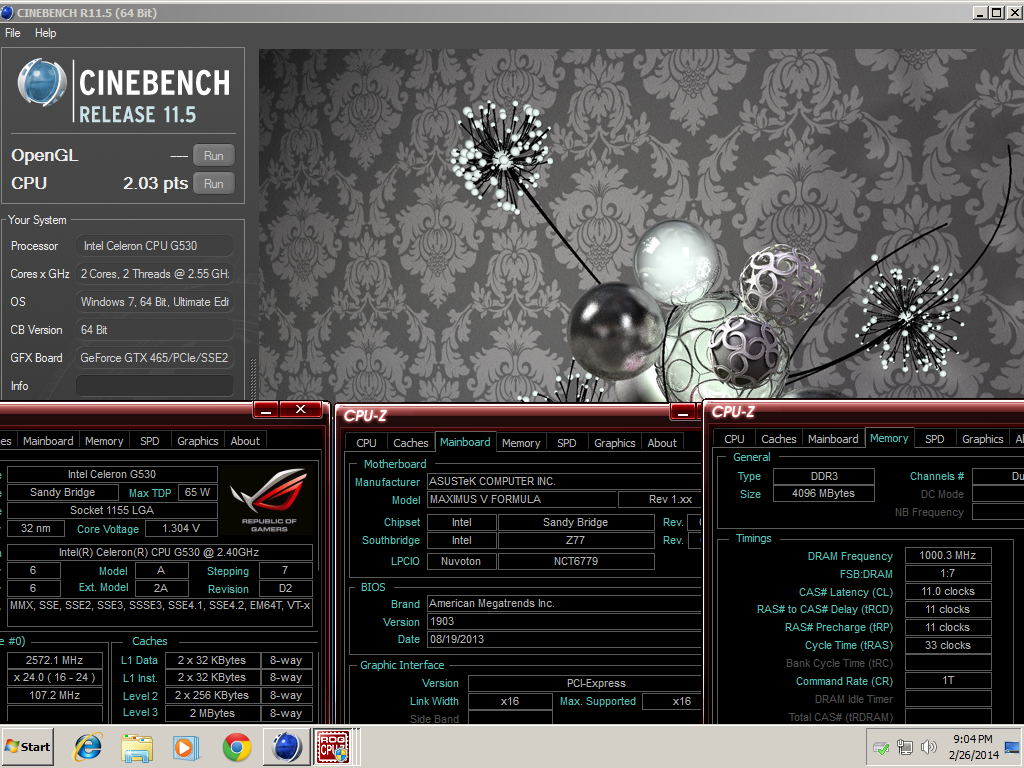
Task: Open About tab in middle CPU-Z window
Action: 662,443
